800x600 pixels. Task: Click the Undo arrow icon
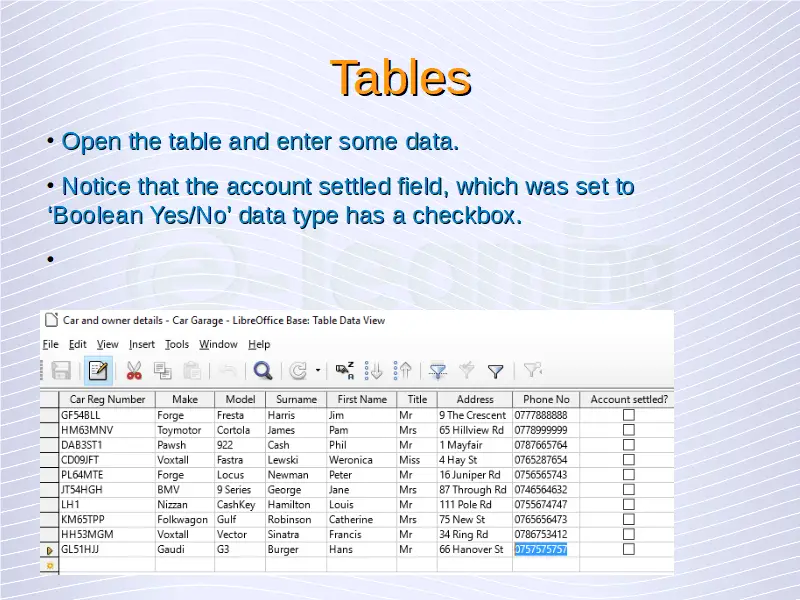228,370
